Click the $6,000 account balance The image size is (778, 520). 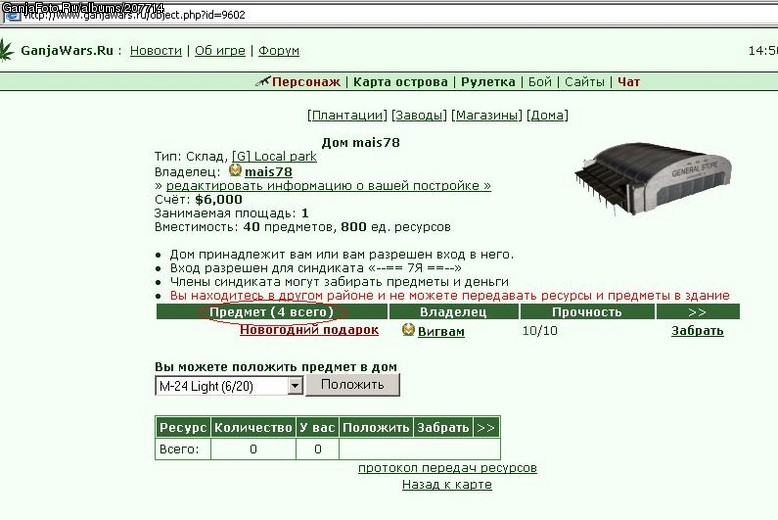tap(219, 199)
